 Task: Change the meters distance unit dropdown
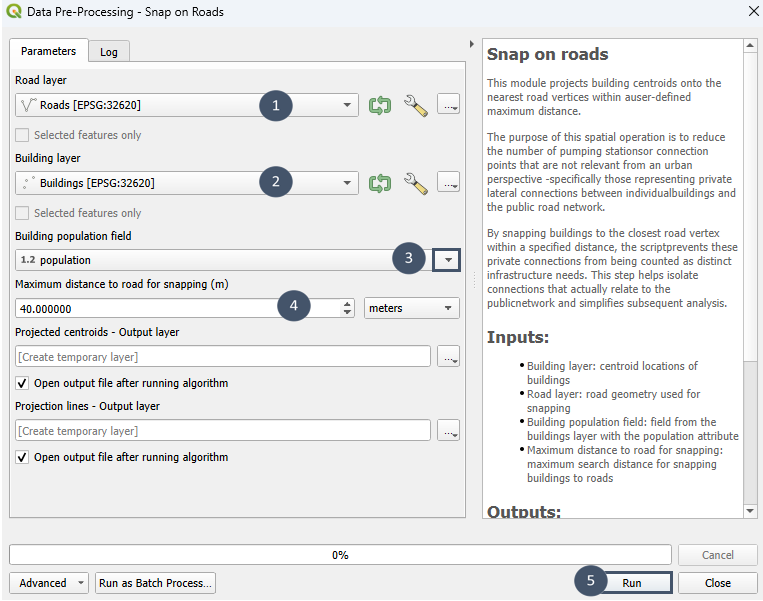(x=412, y=308)
